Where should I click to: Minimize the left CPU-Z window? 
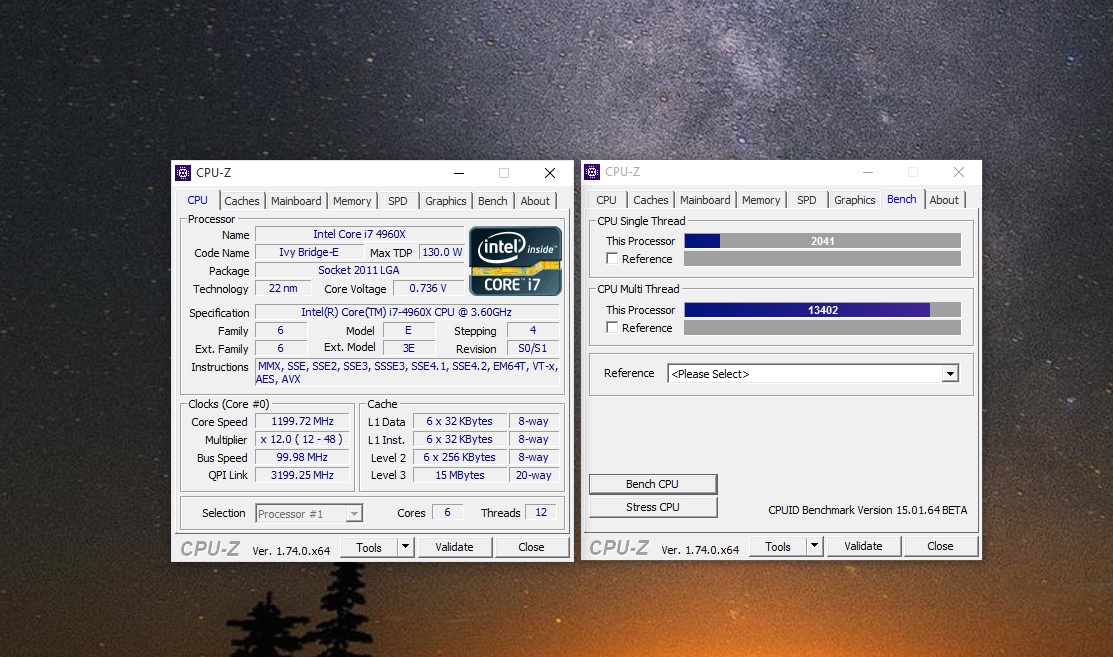[459, 173]
